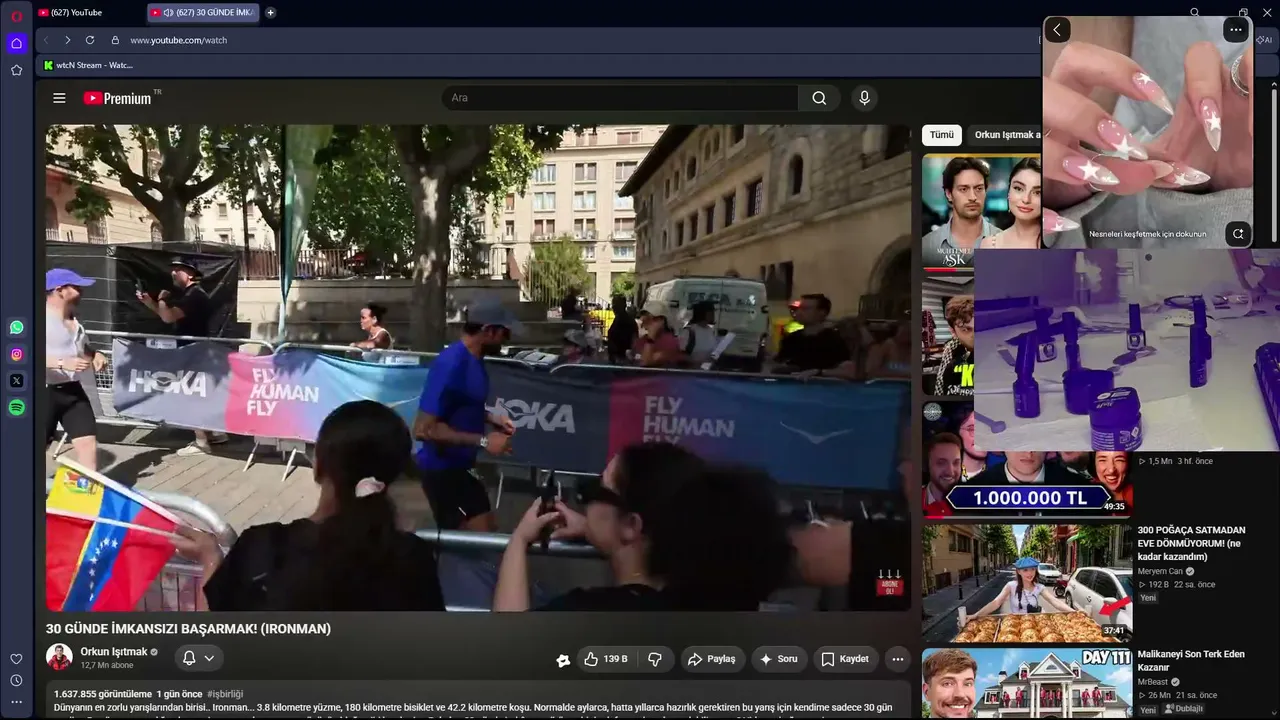Open Instagram from the browser sidebar
The height and width of the screenshot is (720, 1280).
pyautogui.click(x=16, y=354)
